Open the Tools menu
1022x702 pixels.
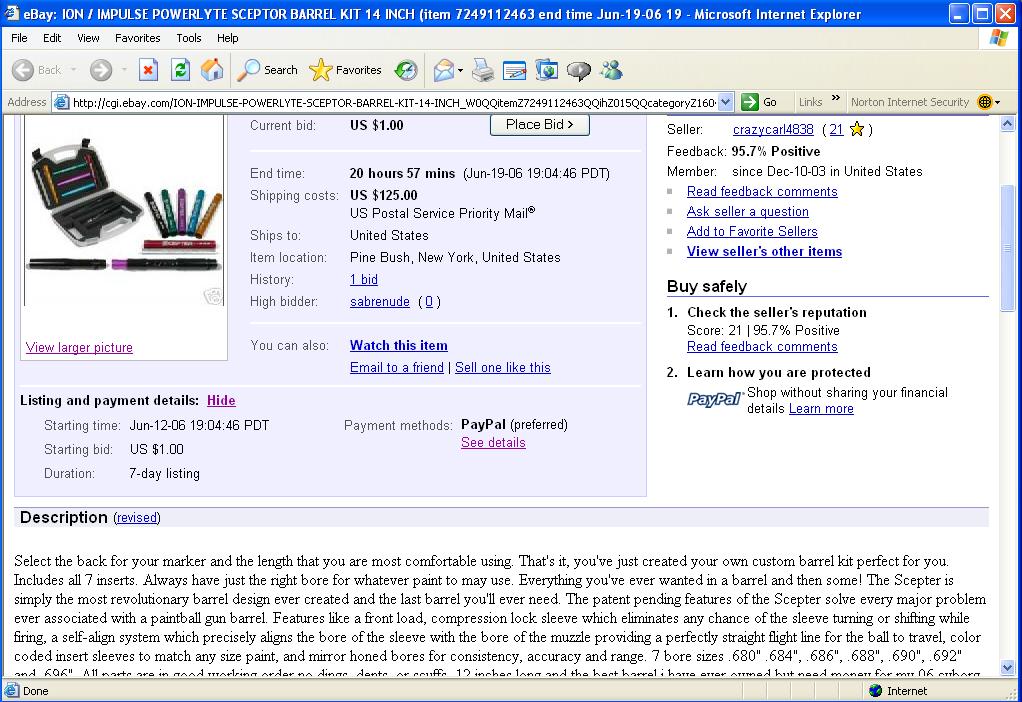pos(188,38)
